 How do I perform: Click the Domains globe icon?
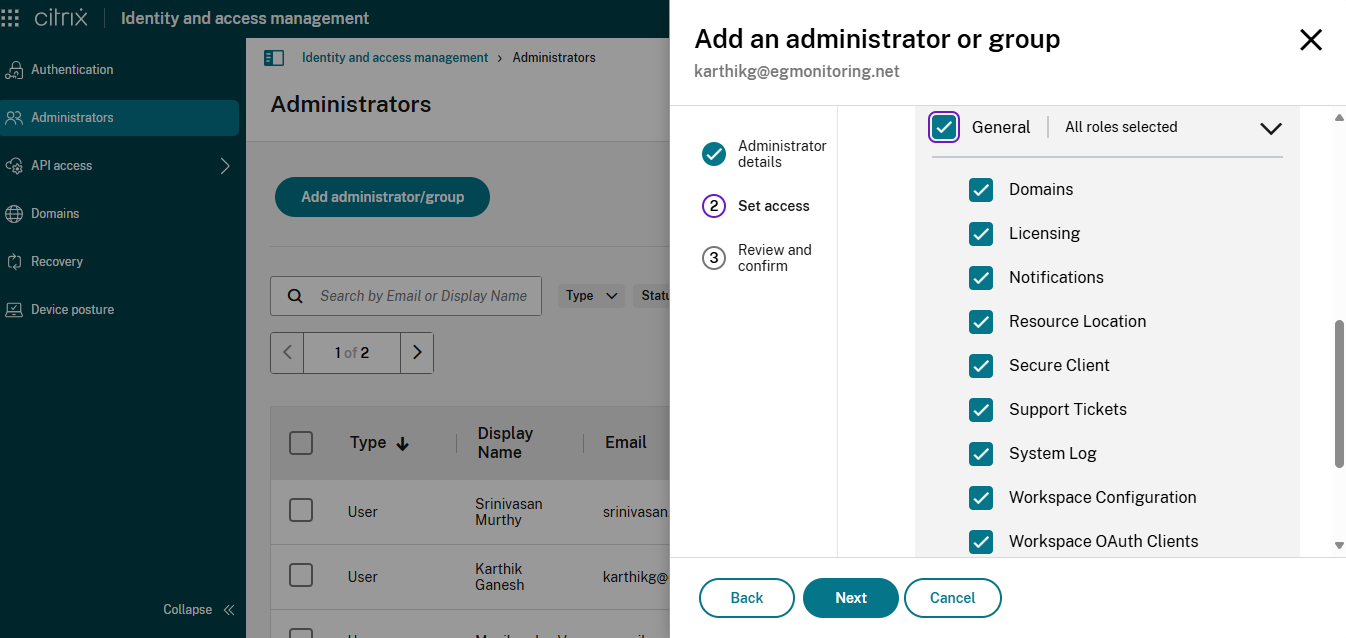14,214
